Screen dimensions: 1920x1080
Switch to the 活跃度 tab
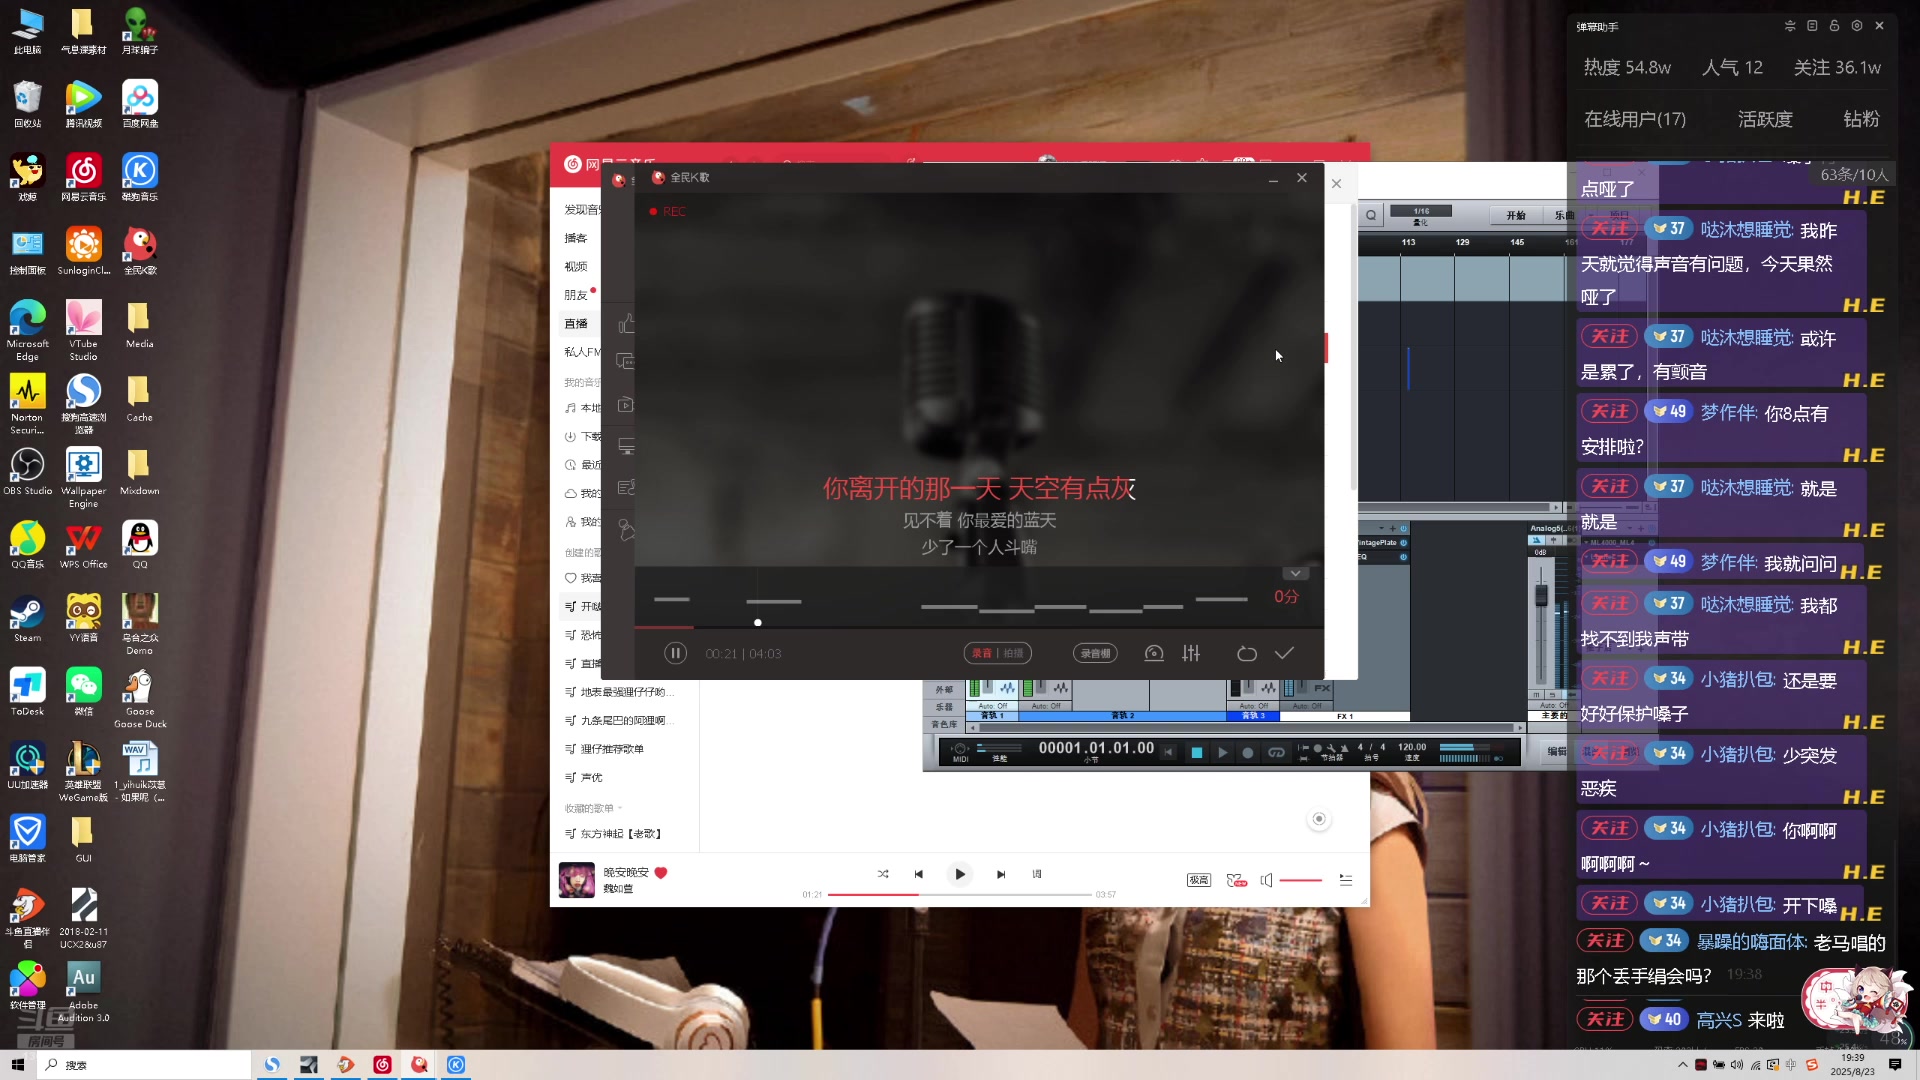click(1765, 119)
